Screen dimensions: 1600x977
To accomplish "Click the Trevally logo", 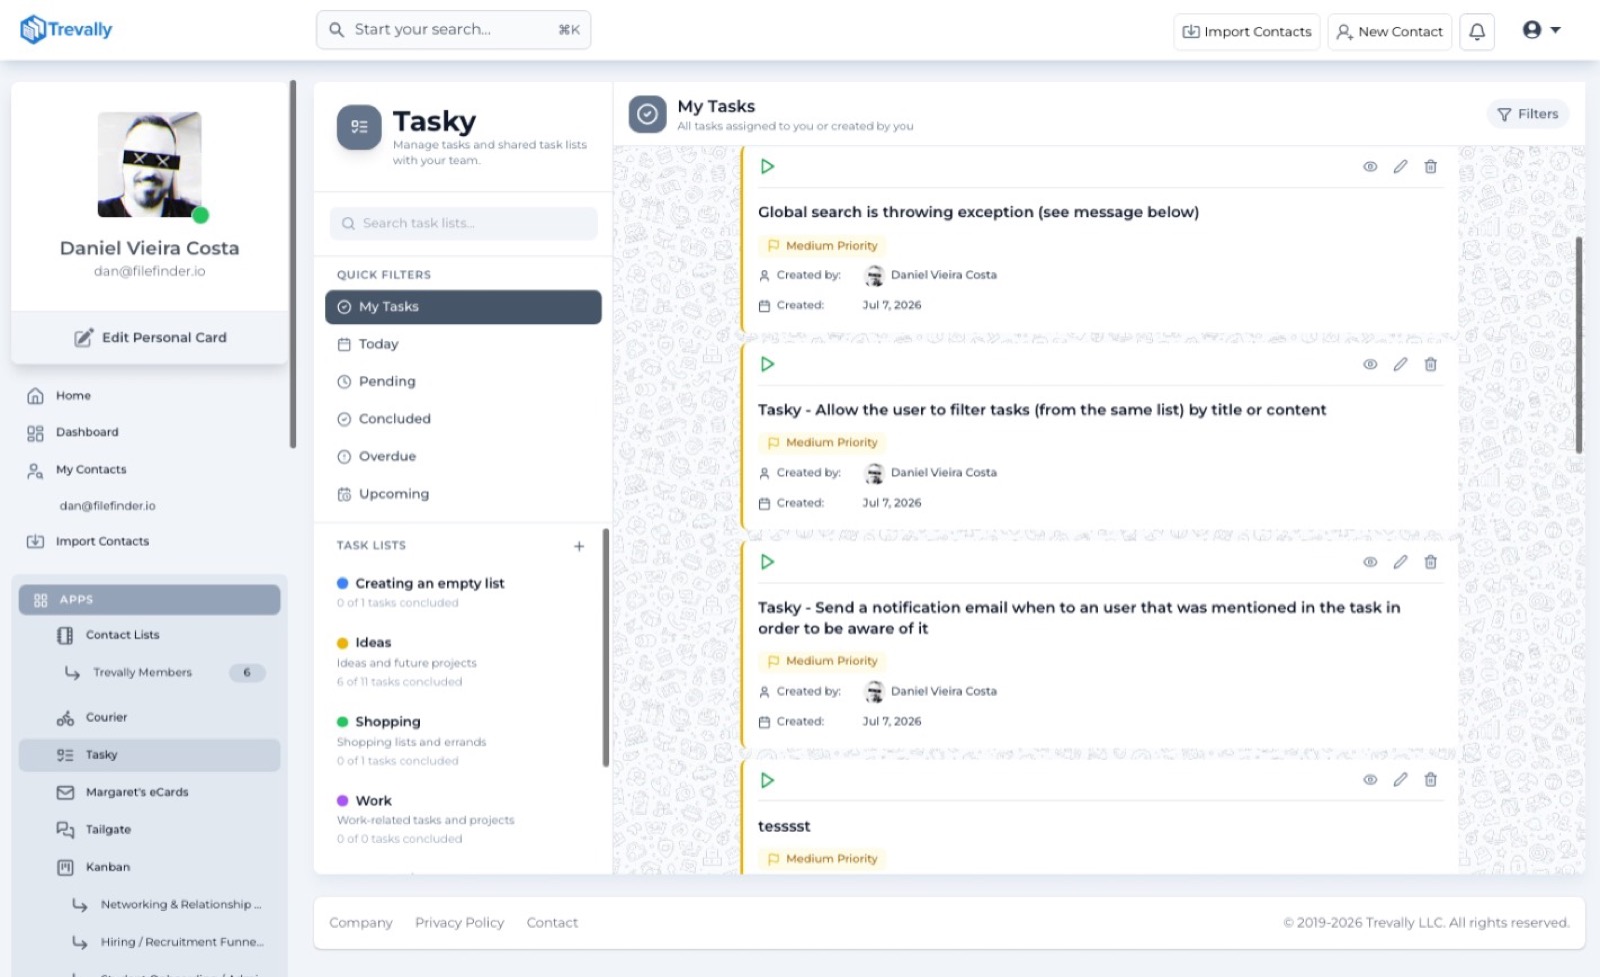I will click(x=66, y=30).
